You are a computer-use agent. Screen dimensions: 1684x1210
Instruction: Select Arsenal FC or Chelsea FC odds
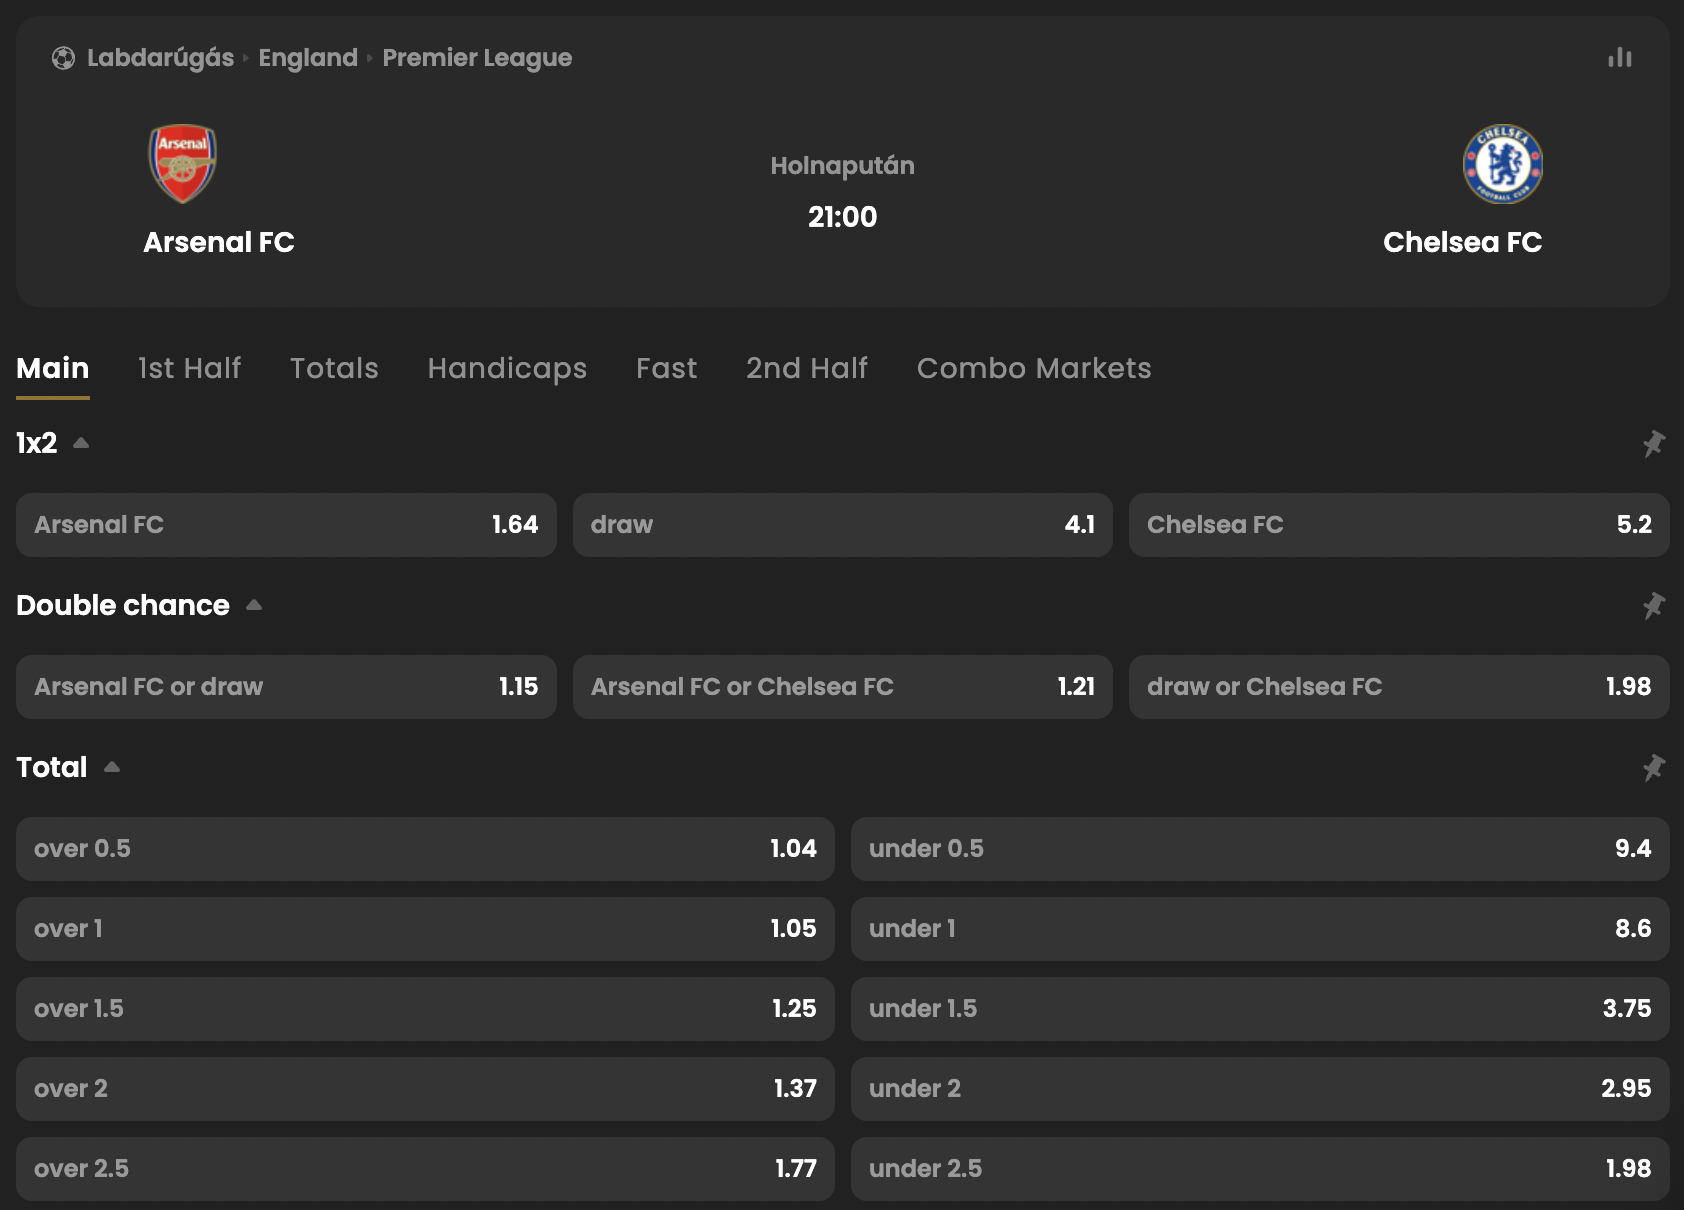[x=843, y=687]
